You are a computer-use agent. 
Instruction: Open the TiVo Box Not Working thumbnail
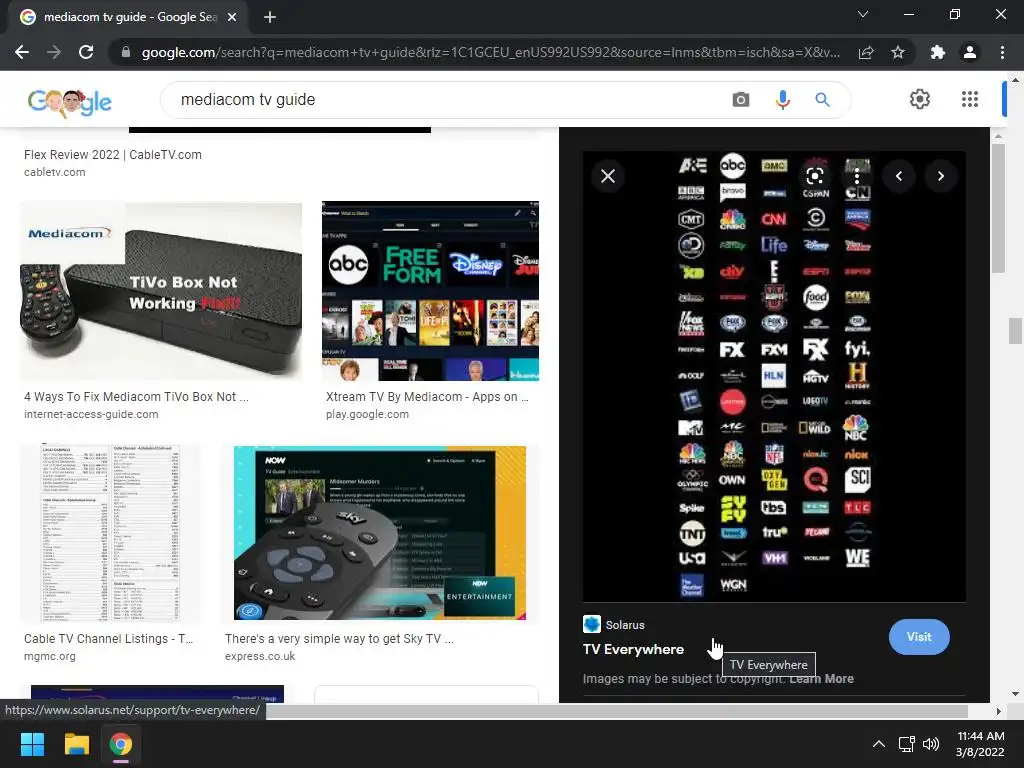pyautogui.click(x=161, y=291)
